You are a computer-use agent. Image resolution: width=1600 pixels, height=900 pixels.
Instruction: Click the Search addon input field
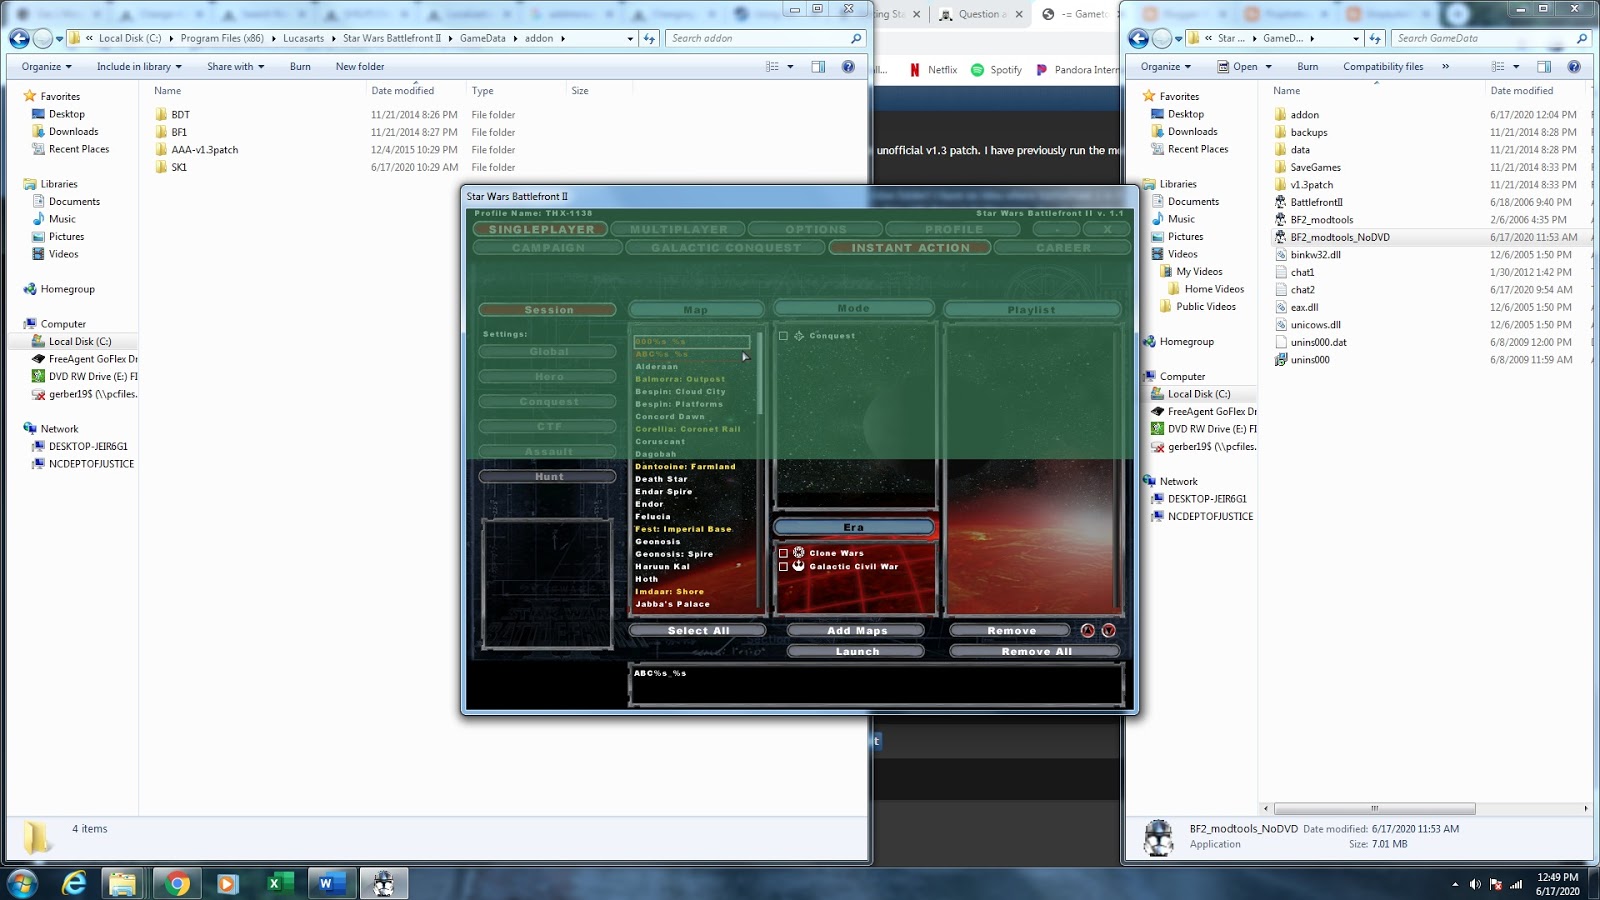pos(766,38)
